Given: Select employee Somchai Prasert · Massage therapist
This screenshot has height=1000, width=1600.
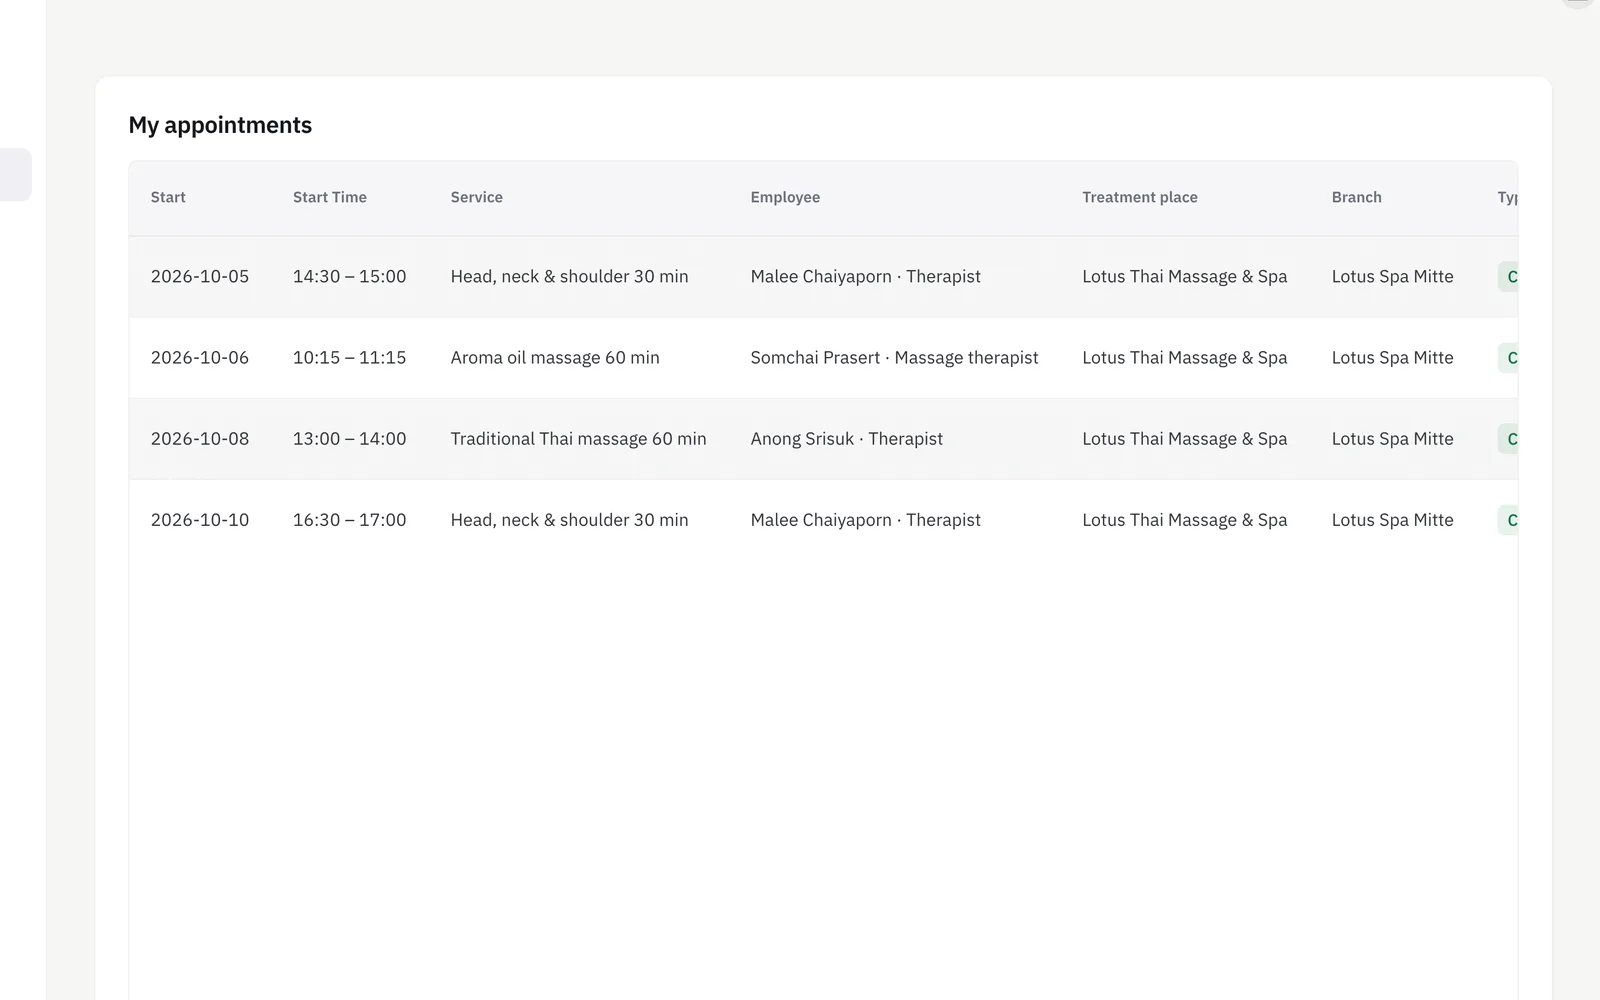Looking at the screenshot, I should pyautogui.click(x=895, y=357).
